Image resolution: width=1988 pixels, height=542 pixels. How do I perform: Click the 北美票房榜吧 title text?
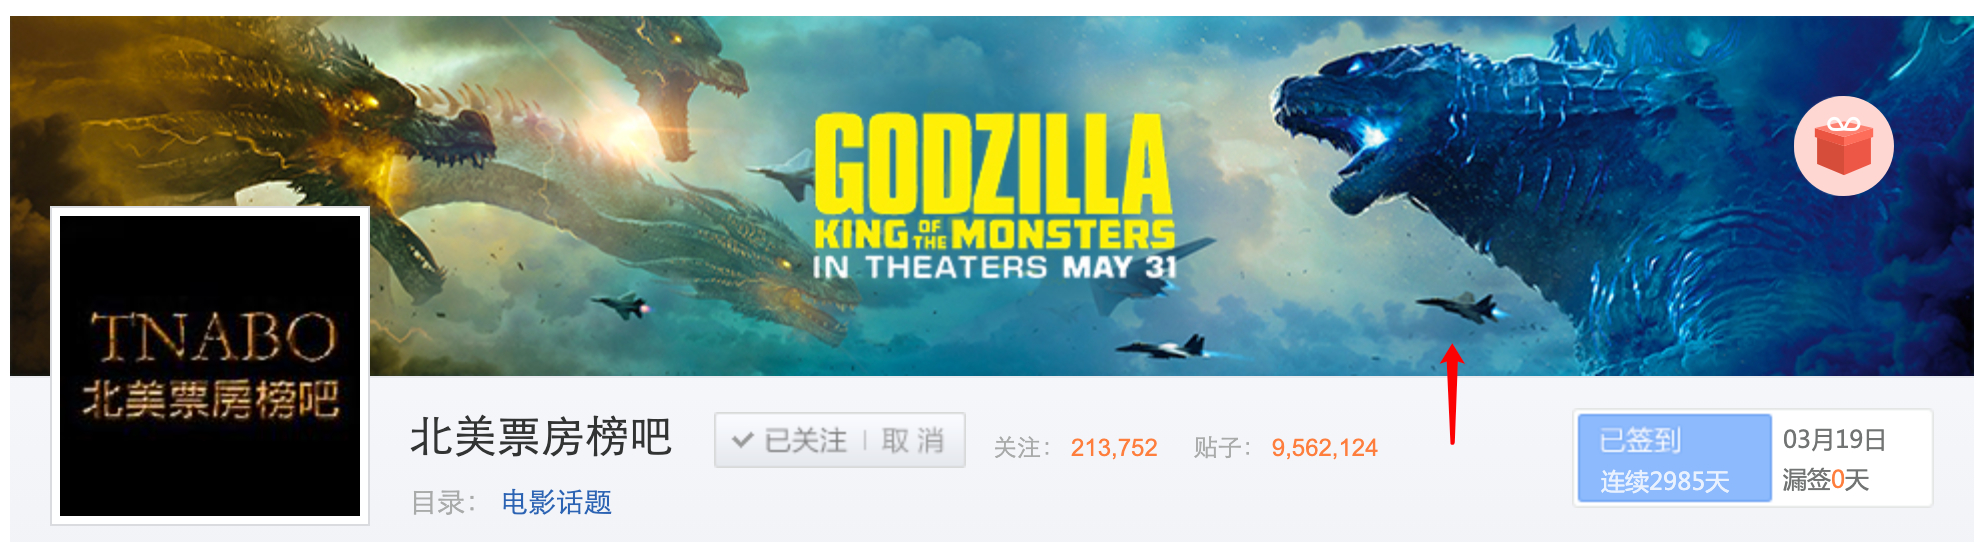pyautogui.click(x=541, y=438)
